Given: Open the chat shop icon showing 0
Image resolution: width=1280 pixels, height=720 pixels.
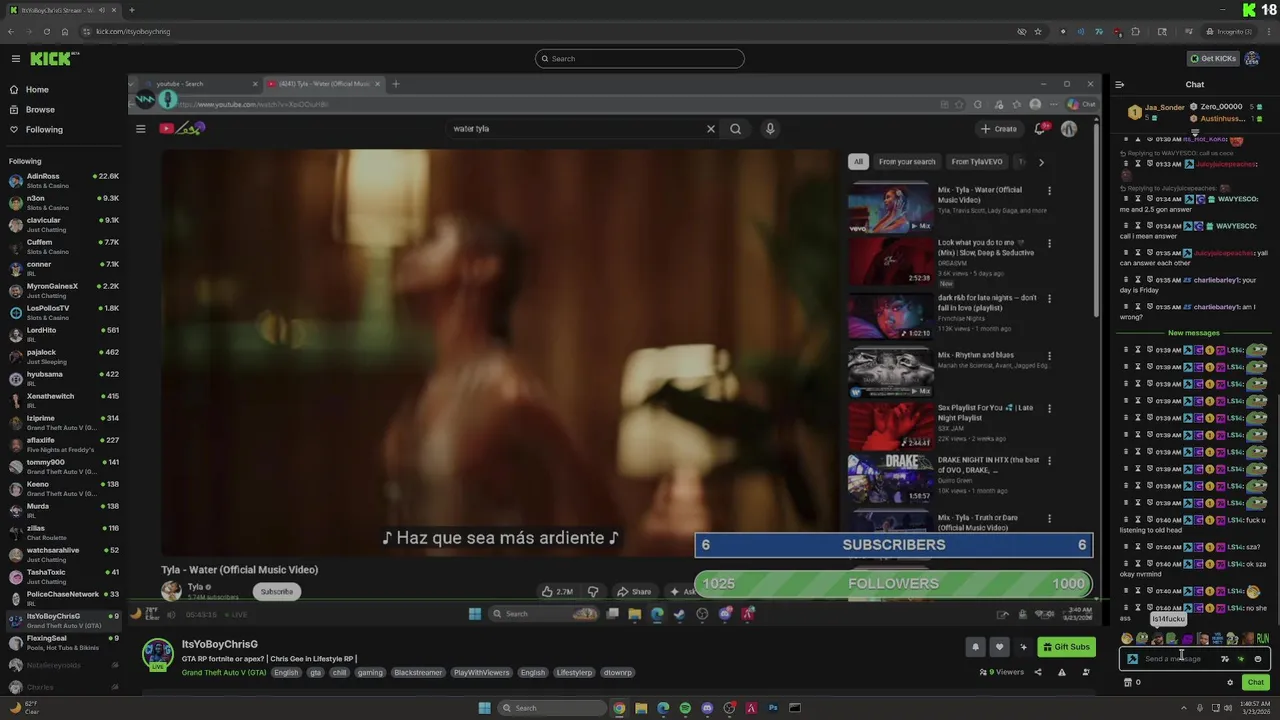Looking at the screenshot, I should click(1133, 682).
